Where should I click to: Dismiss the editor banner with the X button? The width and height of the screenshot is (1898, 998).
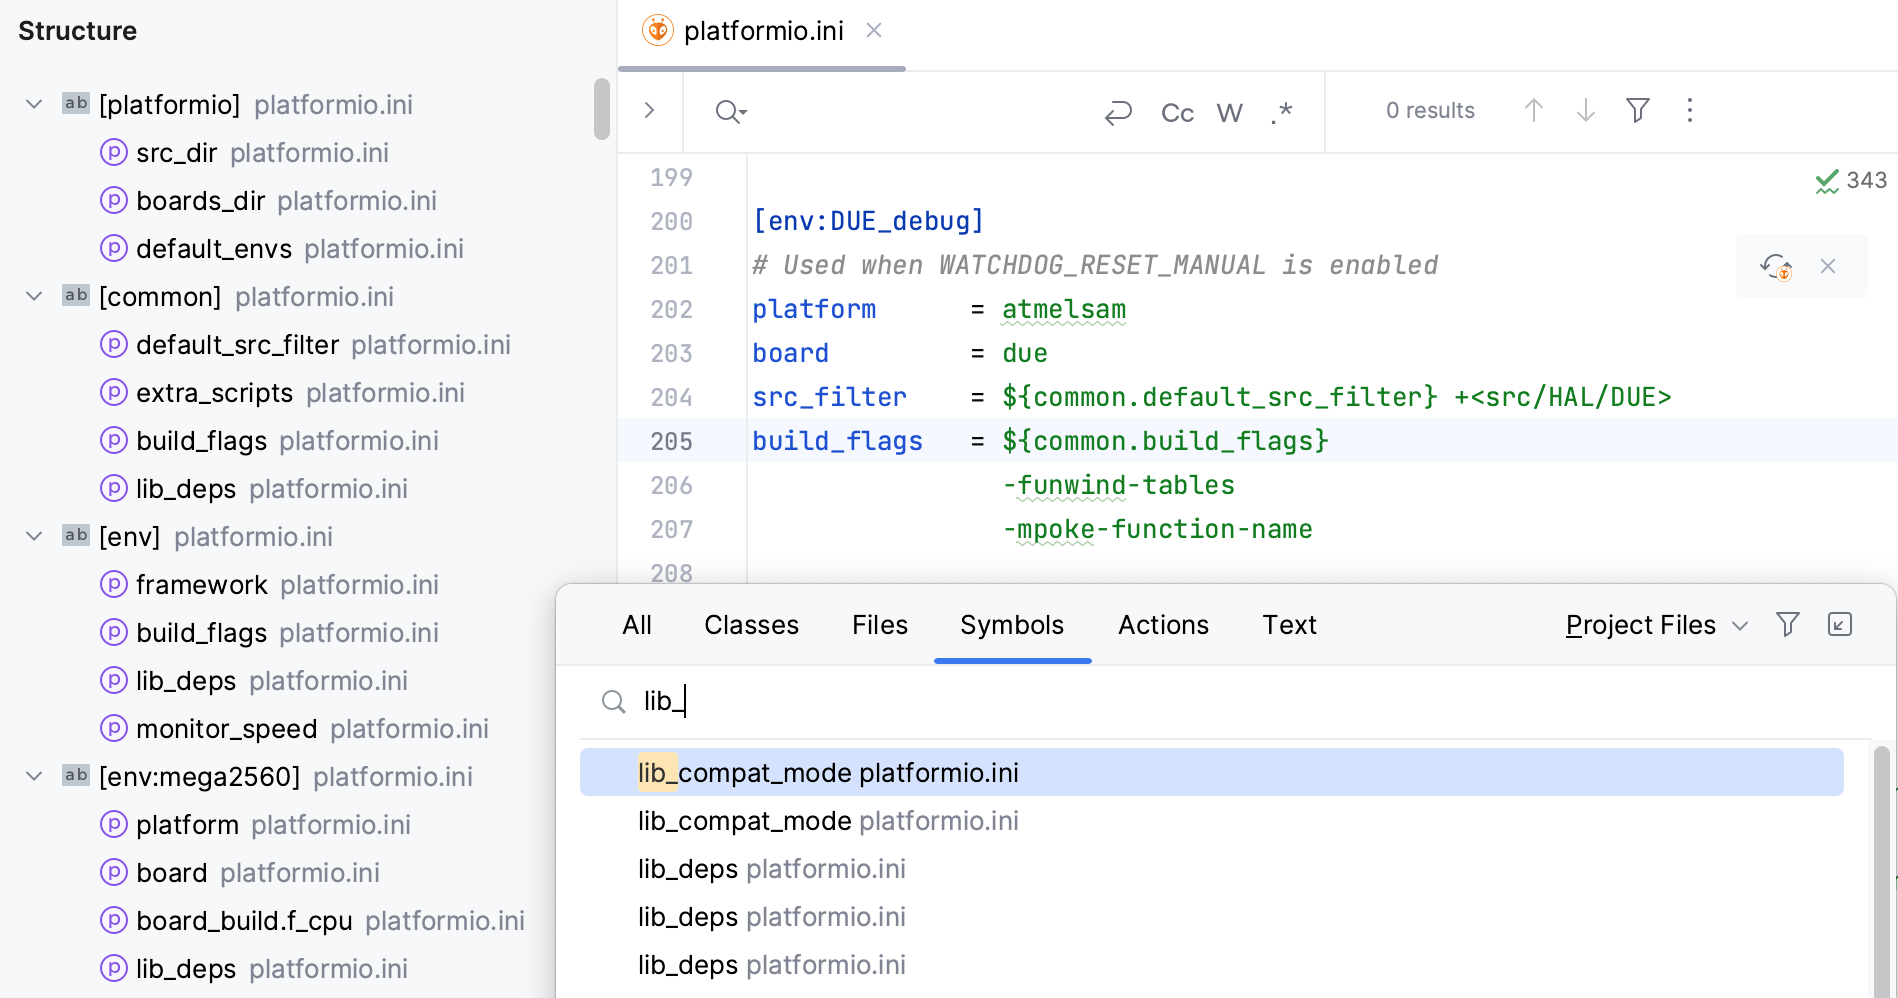pos(1828,266)
